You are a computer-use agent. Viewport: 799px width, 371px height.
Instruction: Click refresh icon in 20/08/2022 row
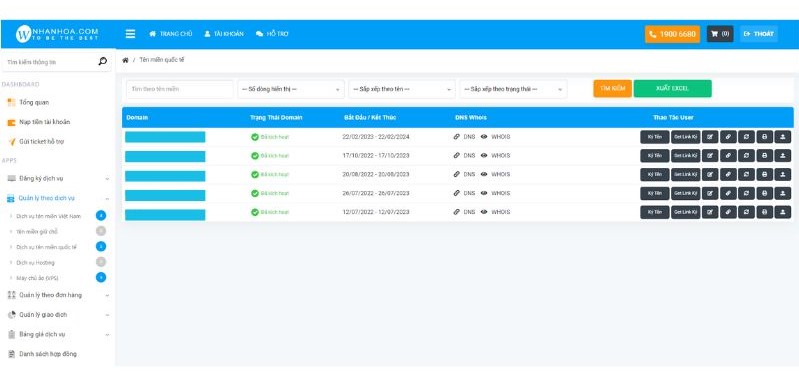[x=747, y=174]
